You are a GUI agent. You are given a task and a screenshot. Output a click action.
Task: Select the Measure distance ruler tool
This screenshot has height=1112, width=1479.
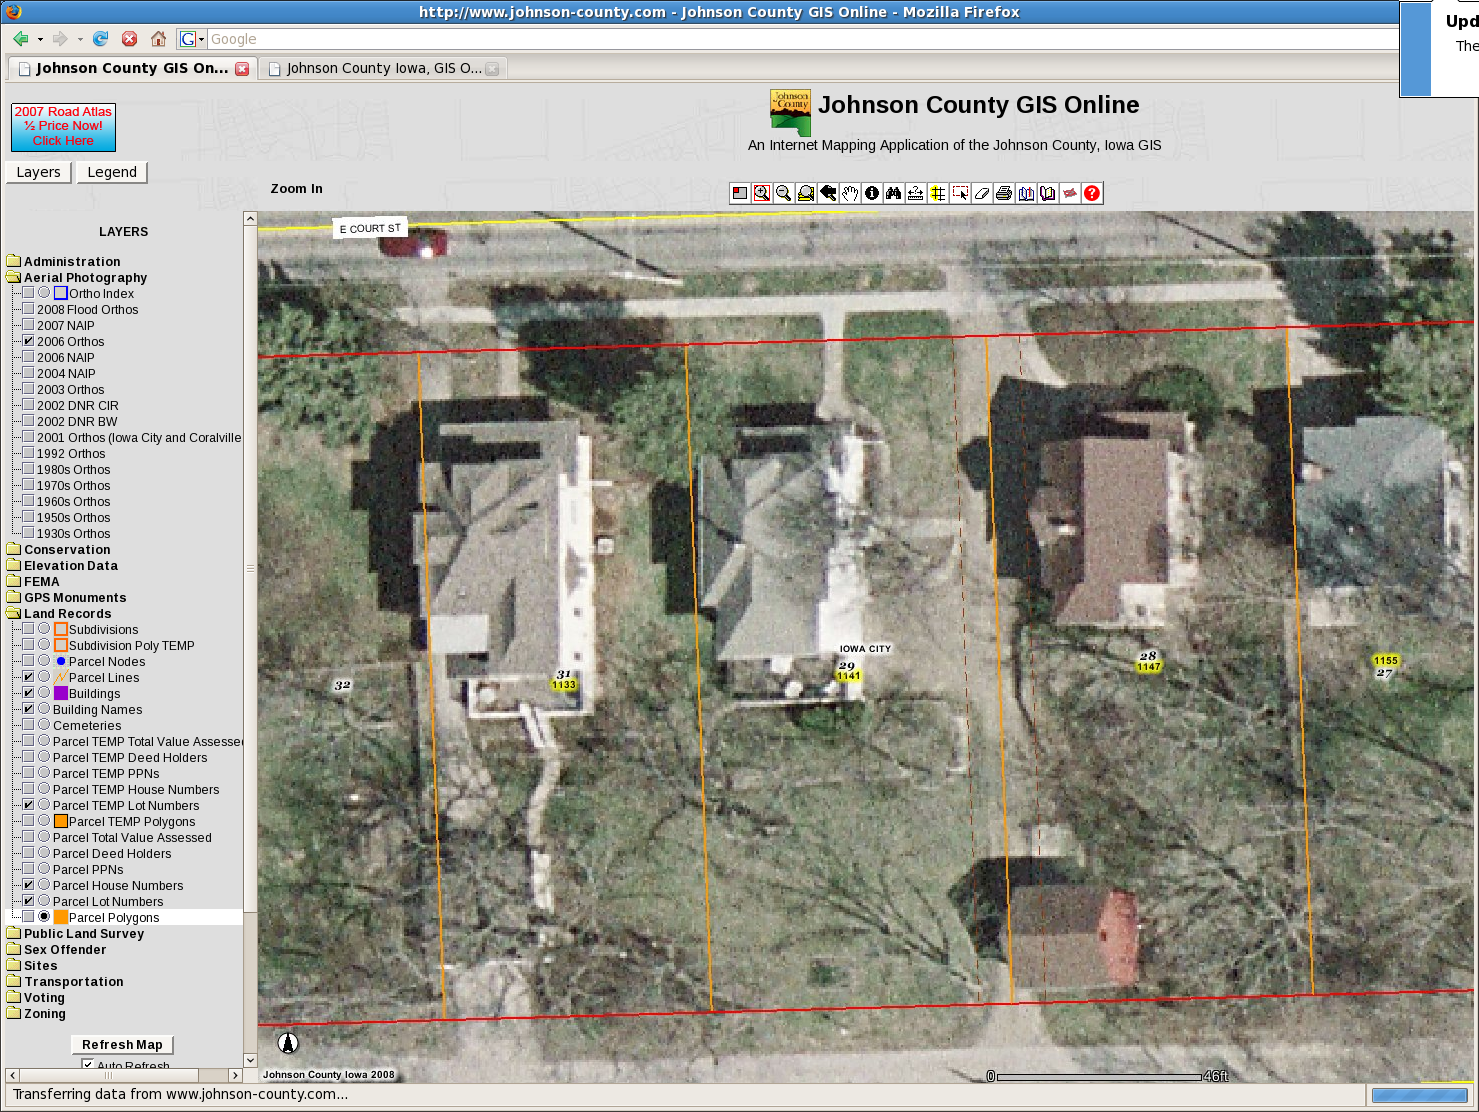916,193
